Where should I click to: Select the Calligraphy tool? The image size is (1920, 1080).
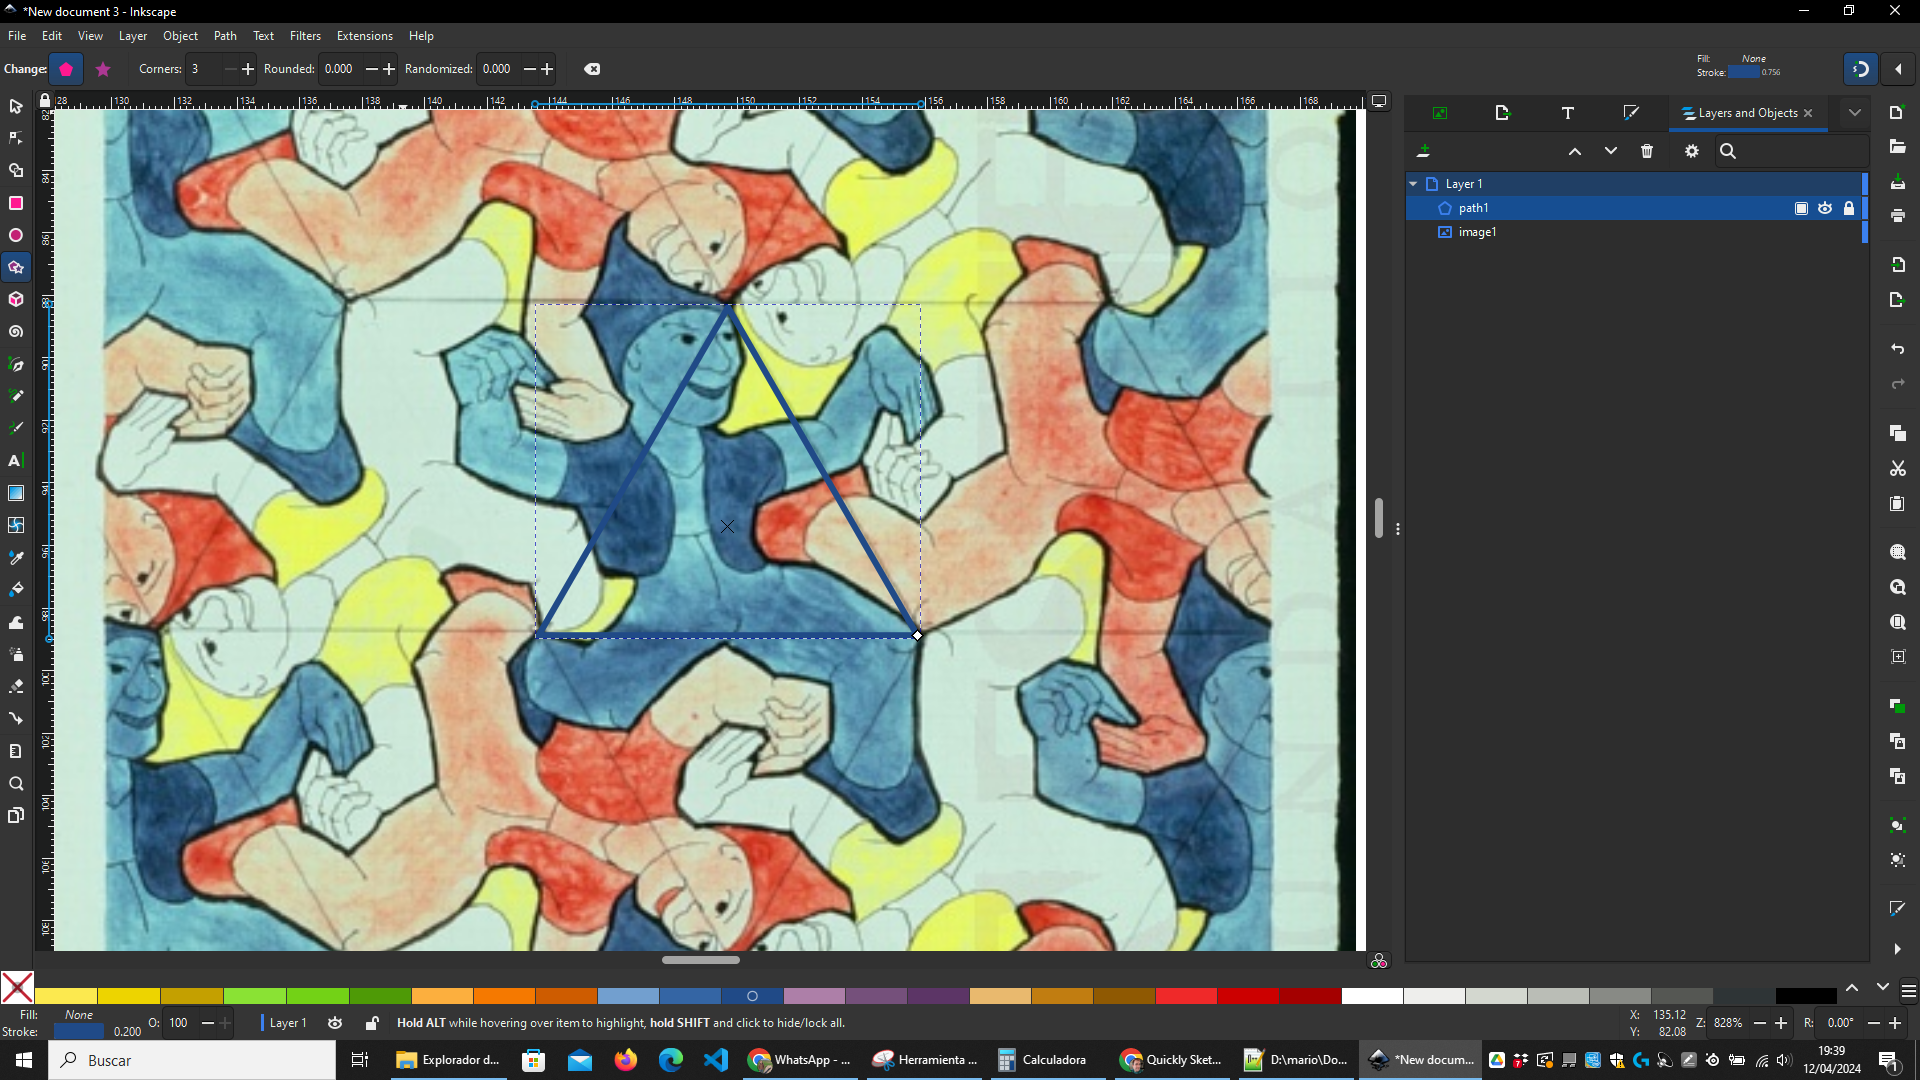16,428
